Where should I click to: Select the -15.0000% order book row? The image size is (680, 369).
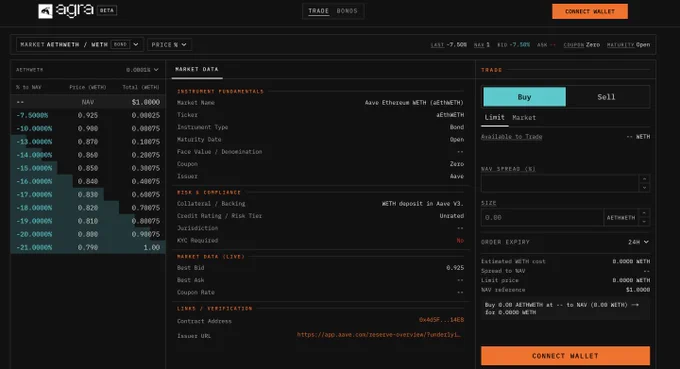point(88,168)
